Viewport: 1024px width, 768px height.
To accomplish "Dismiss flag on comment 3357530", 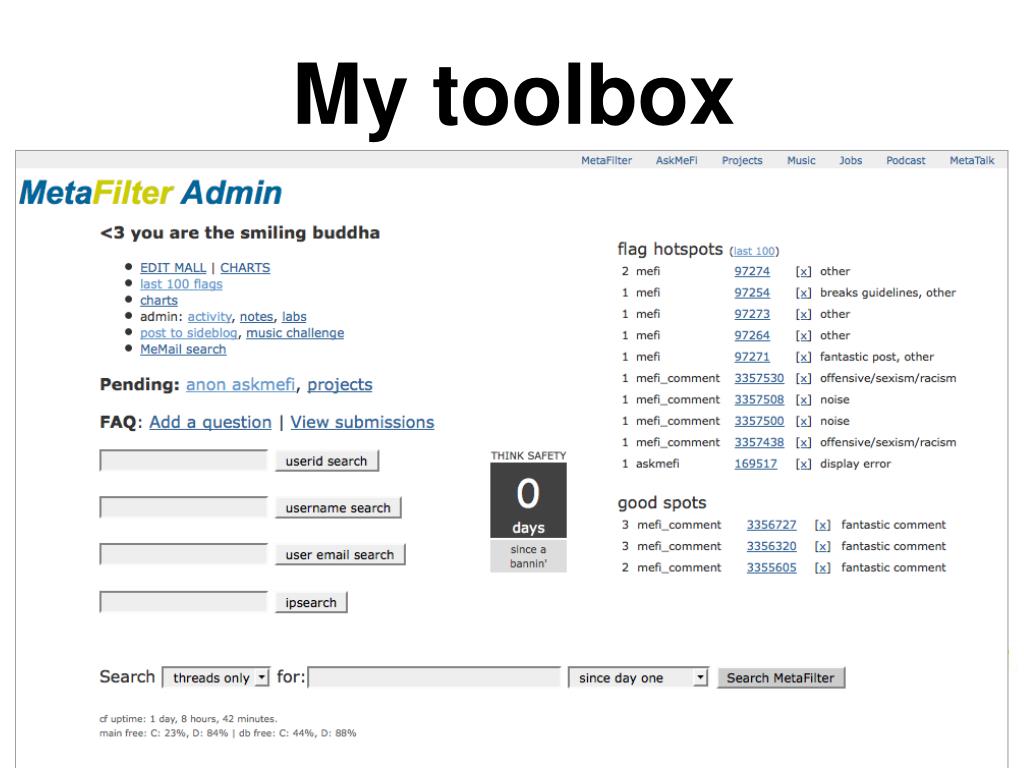I will pos(803,379).
